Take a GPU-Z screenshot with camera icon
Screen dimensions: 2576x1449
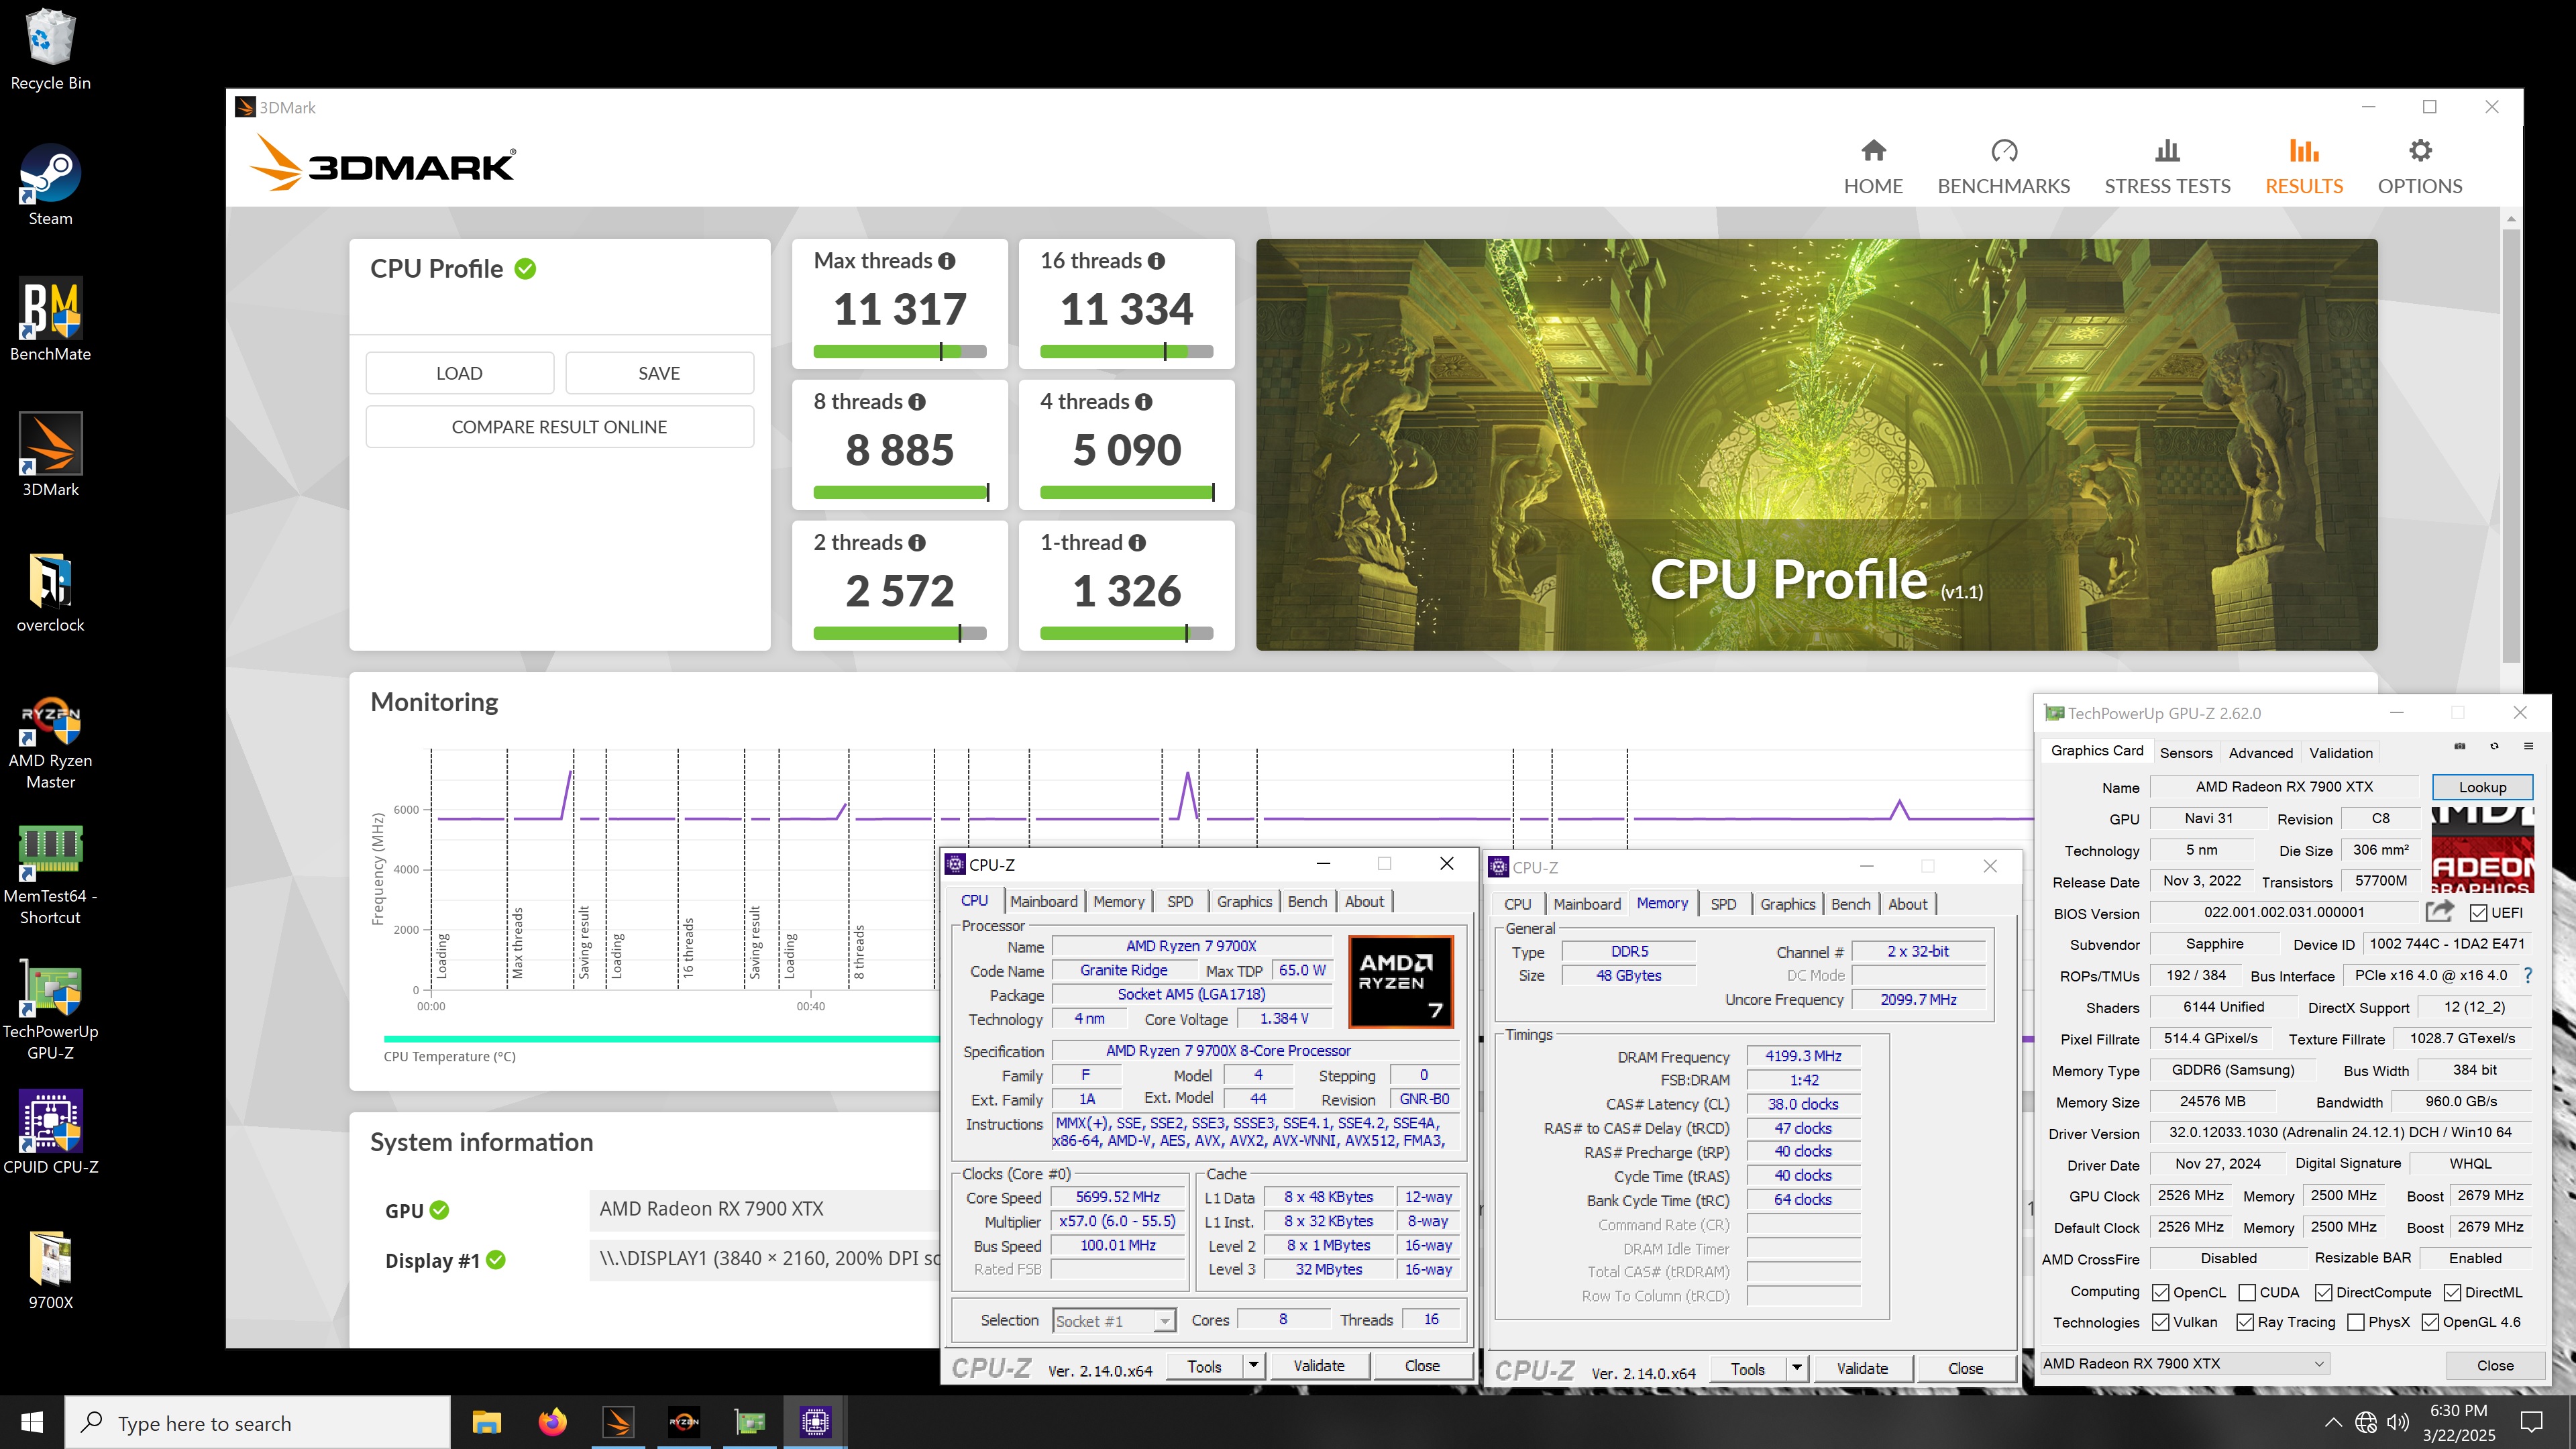(2459, 746)
